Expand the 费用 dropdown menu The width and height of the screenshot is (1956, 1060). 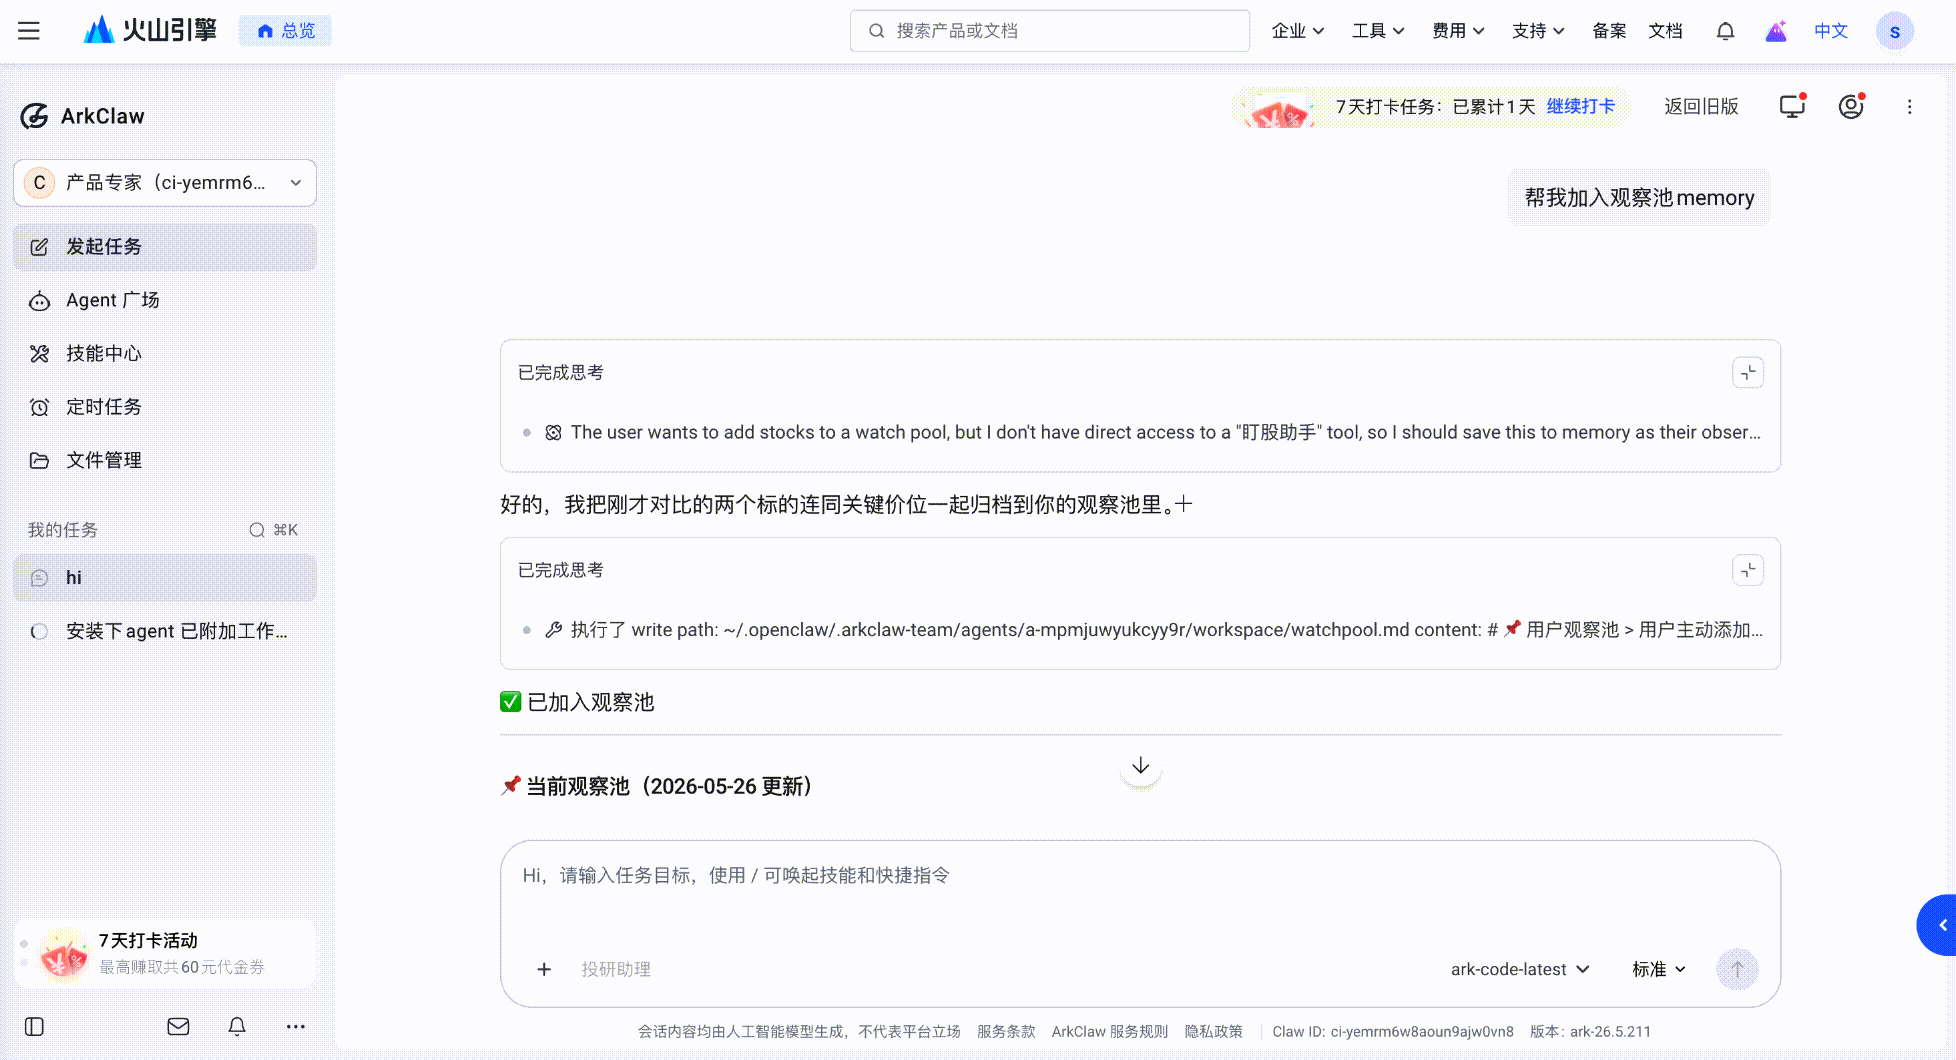point(1458,31)
